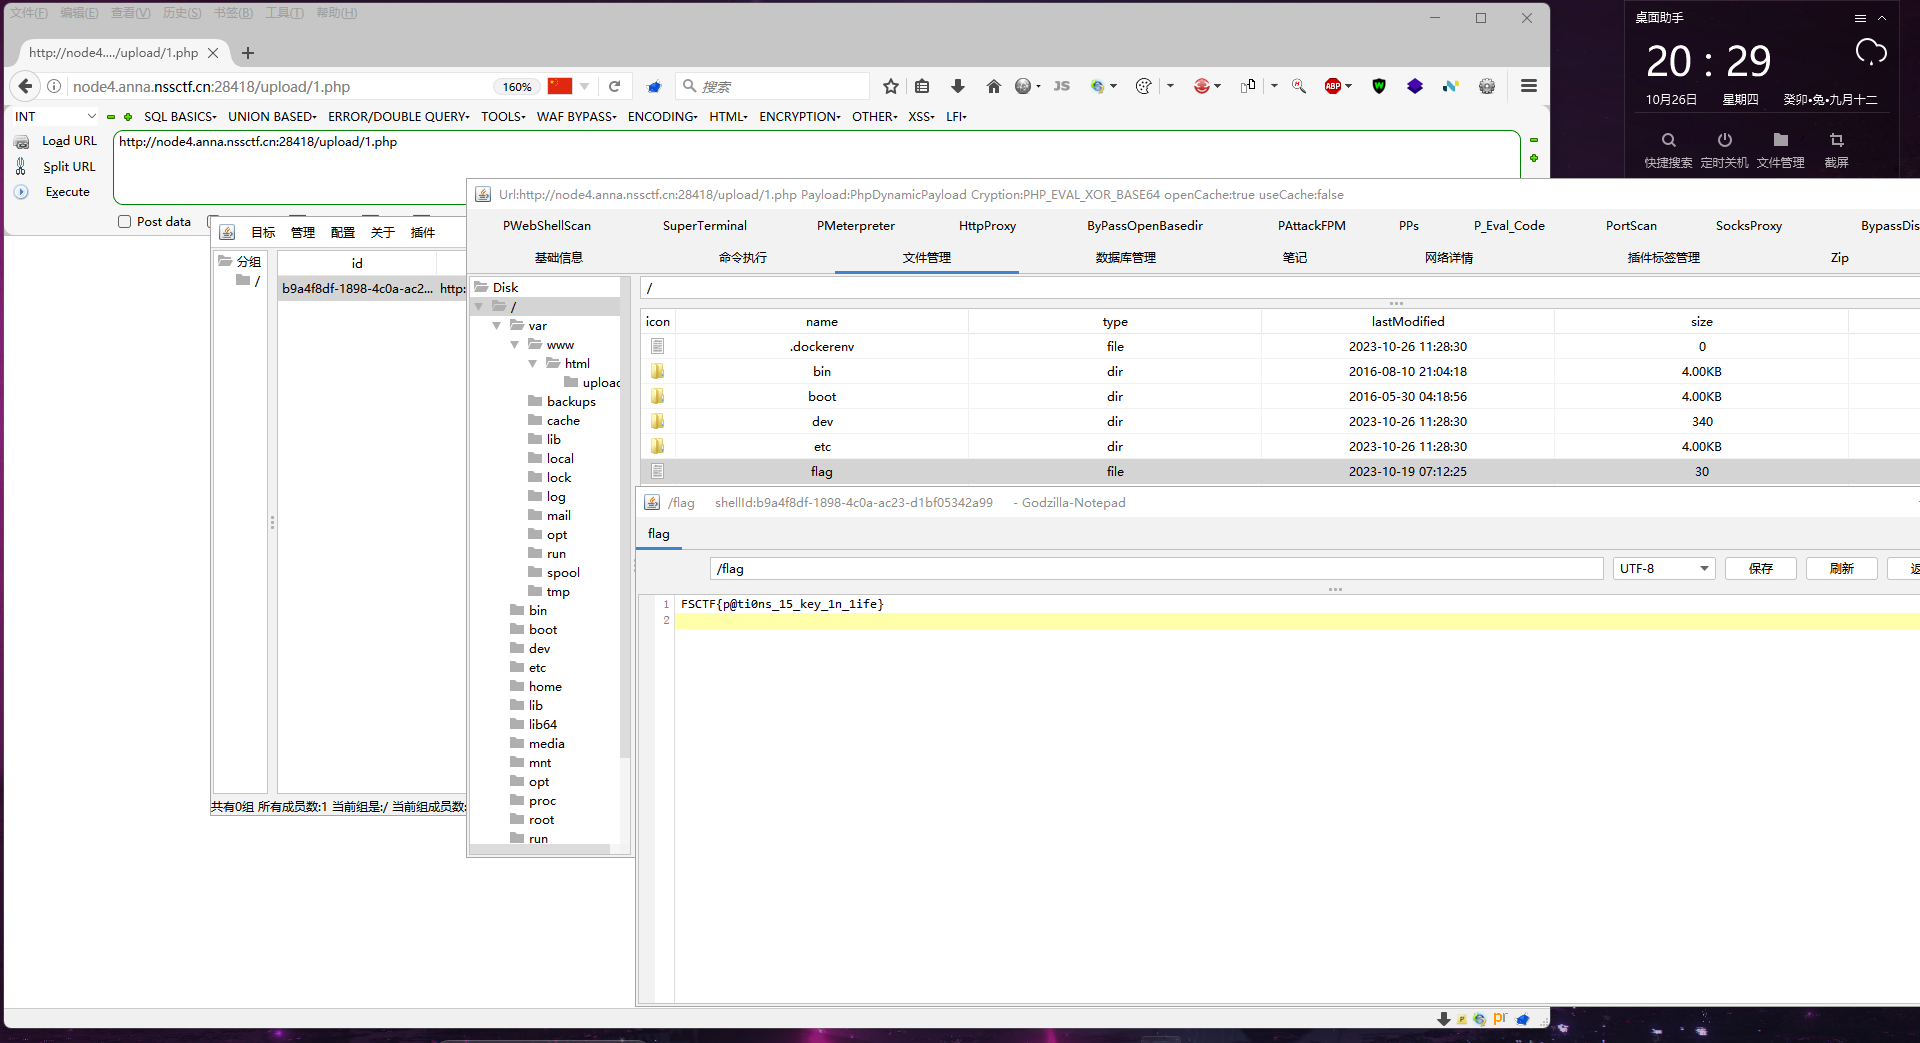Click the 160% zoom level control
The image size is (1920, 1043).
point(516,86)
